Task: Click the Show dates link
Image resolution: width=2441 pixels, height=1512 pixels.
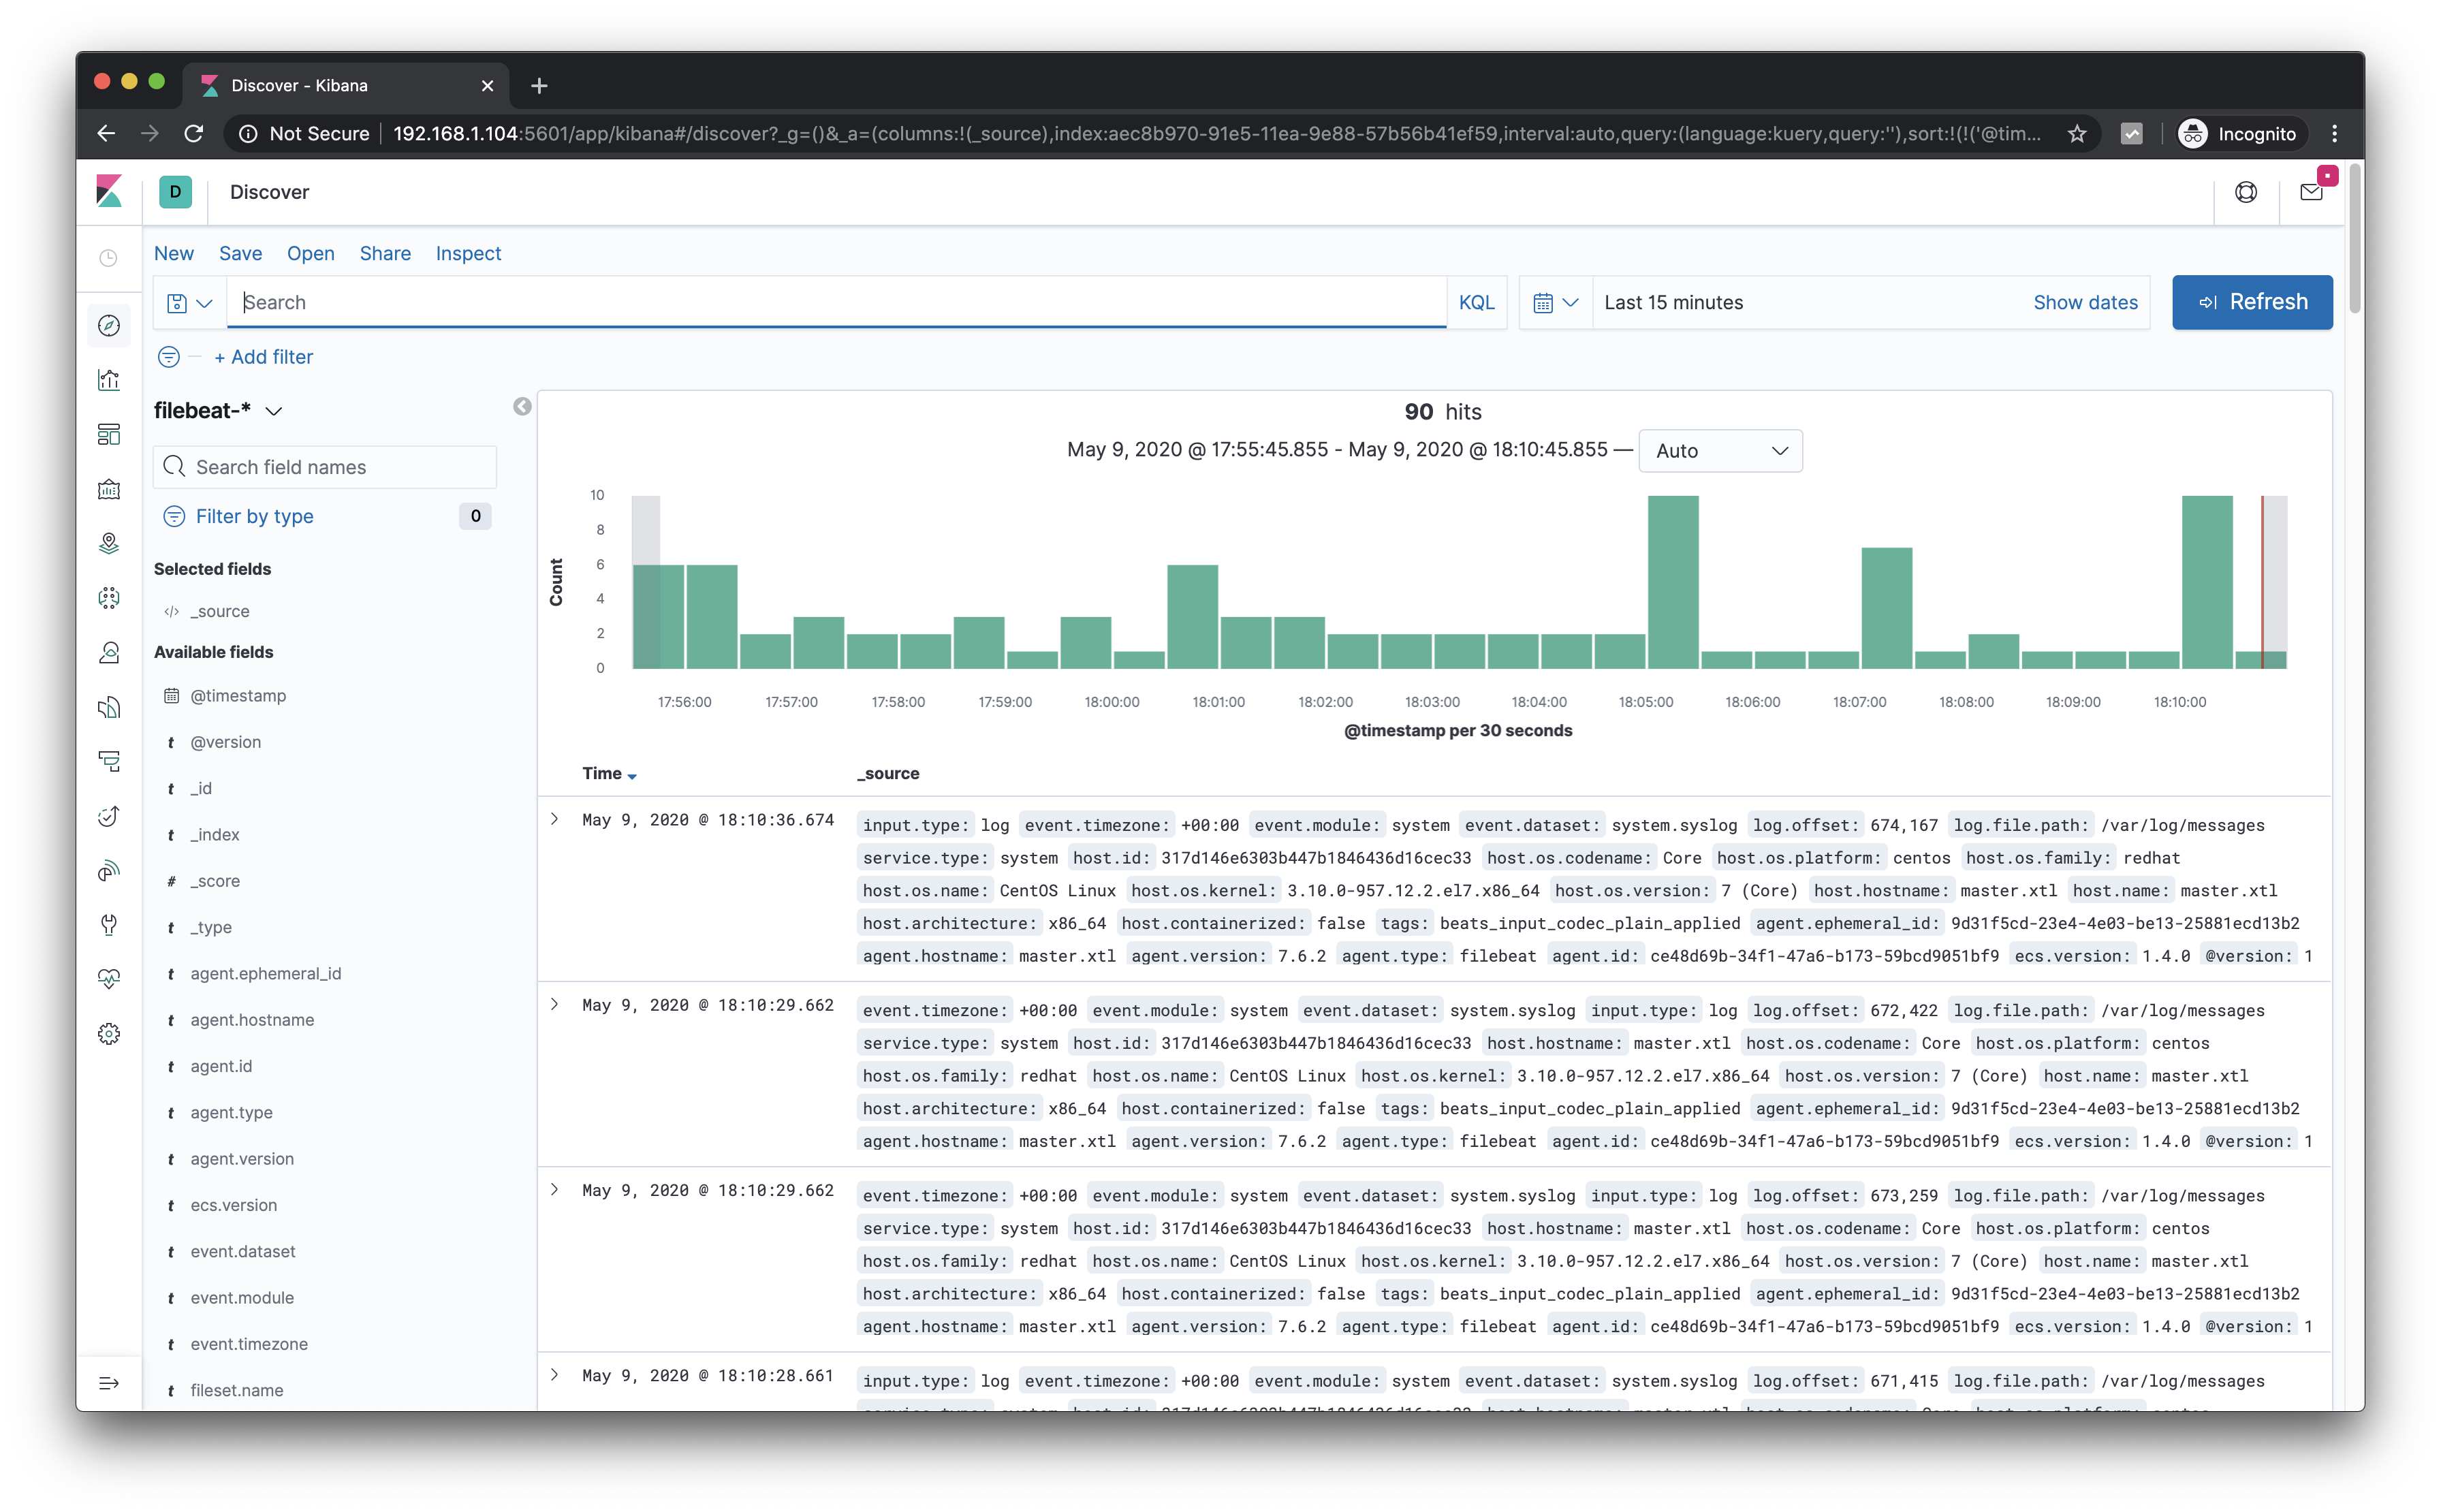Action: 2085,303
